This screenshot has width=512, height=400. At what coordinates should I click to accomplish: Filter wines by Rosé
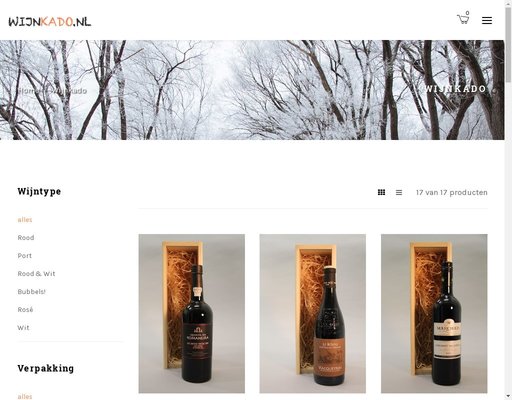(x=25, y=310)
